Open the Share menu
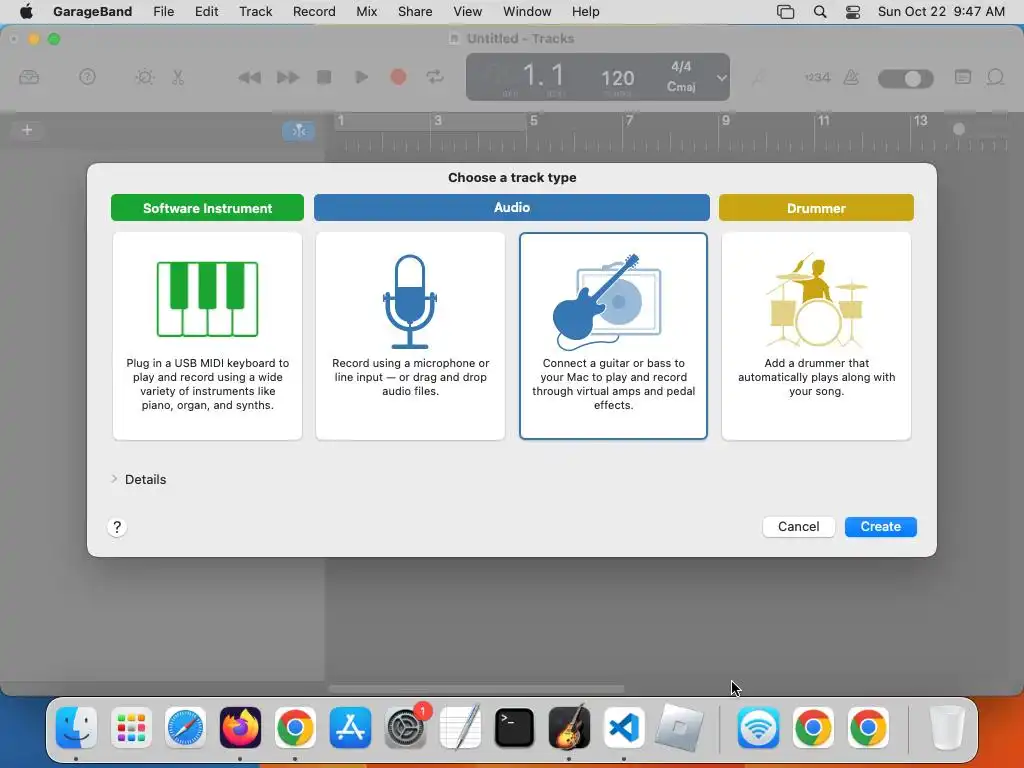The width and height of the screenshot is (1024, 768). pos(415,11)
